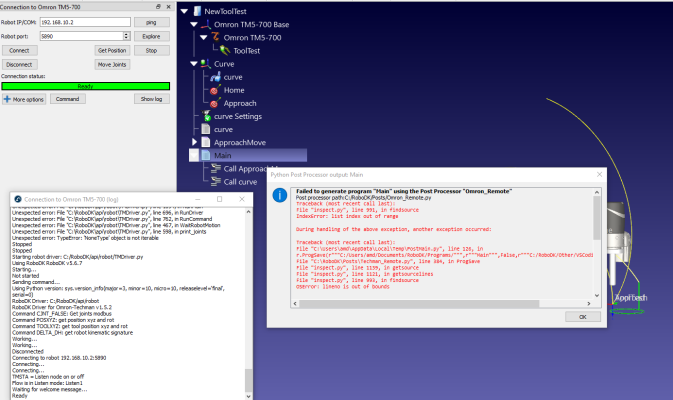Screen dimensions: 673x400
Task: Open More options in connection panel
Action: 24,99
